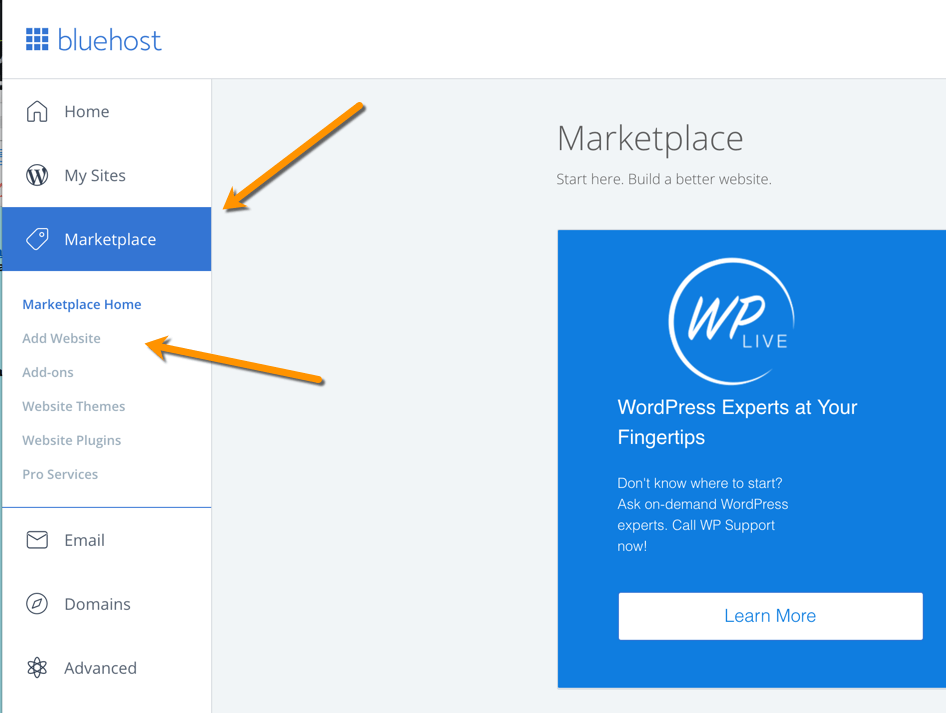Navigate to My Sites
The height and width of the screenshot is (713, 946).
tap(95, 175)
